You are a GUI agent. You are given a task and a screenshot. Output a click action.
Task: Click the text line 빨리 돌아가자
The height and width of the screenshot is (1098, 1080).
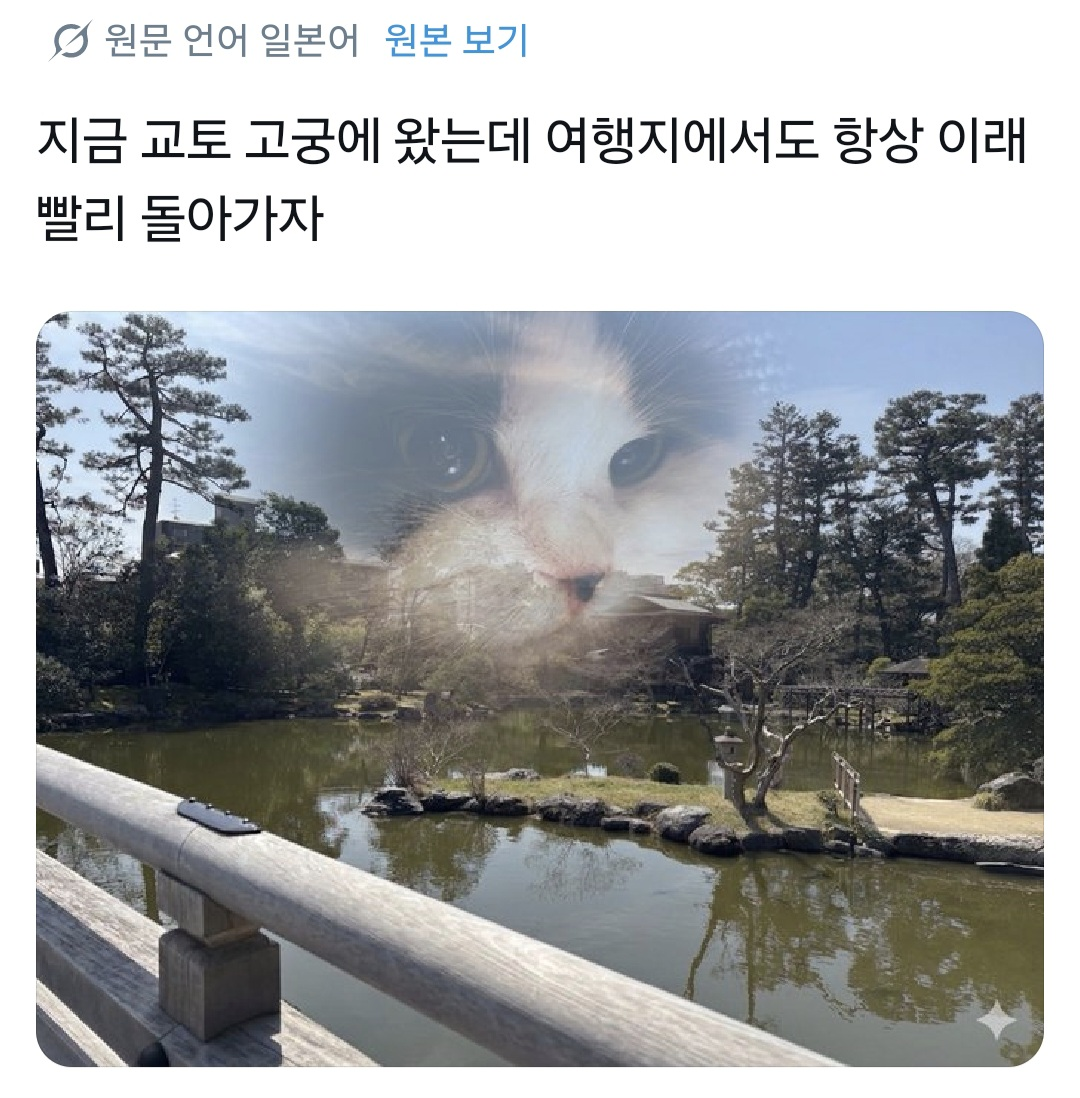click(179, 219)
